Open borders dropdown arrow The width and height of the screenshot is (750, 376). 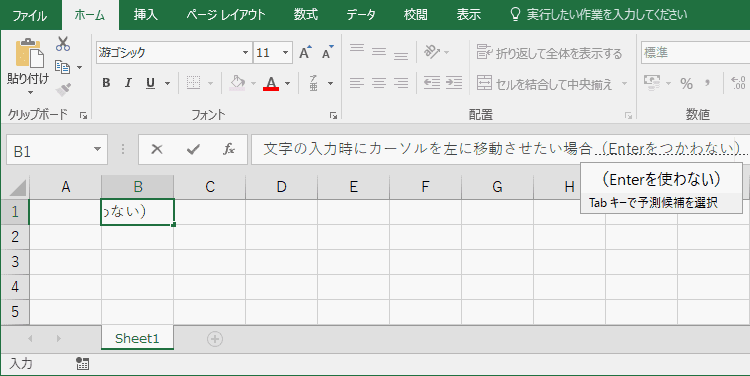(x=210, y=84)
